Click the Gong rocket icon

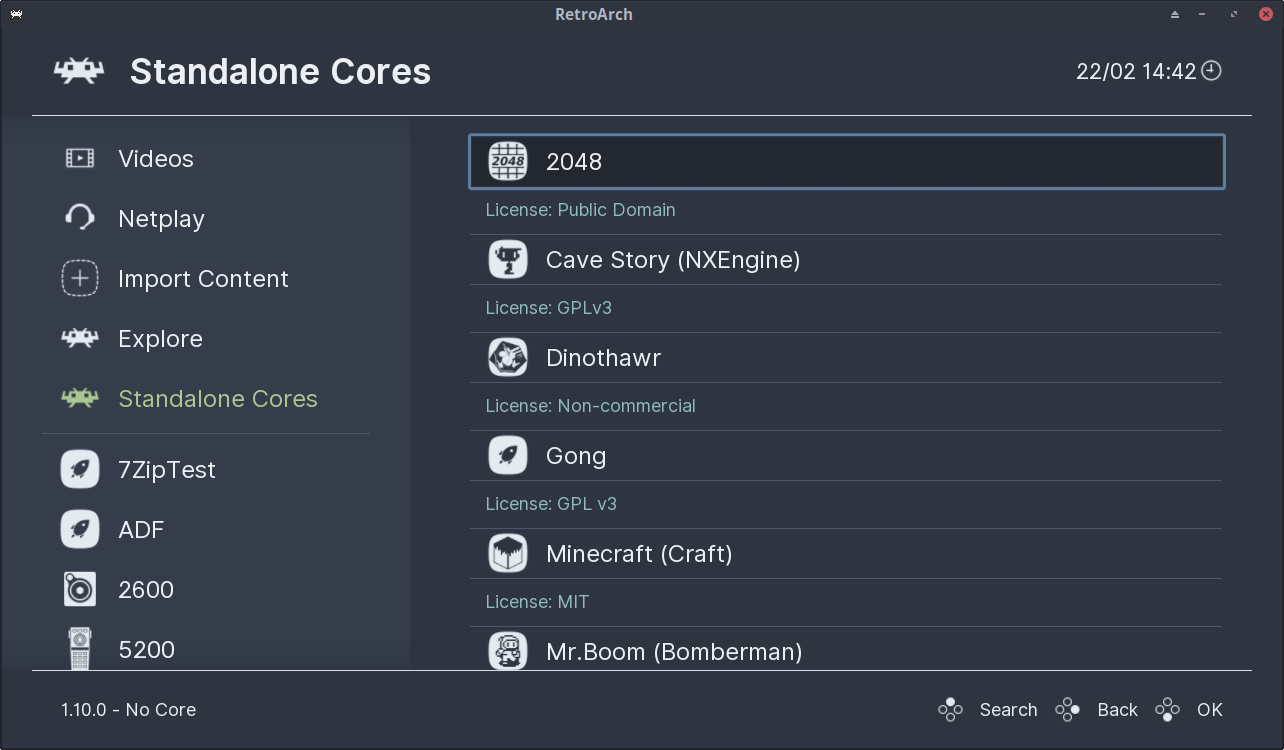point(508,456)
